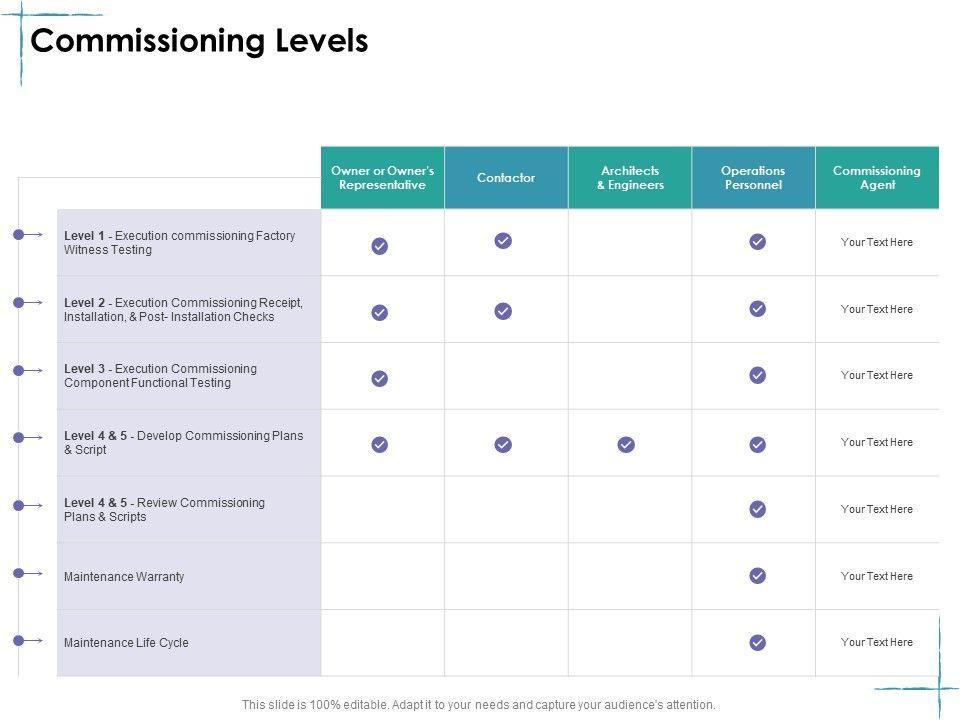960x720 pixels.
Task: Click the Level 1 Owner column checkmark
Action: point(380,246)
